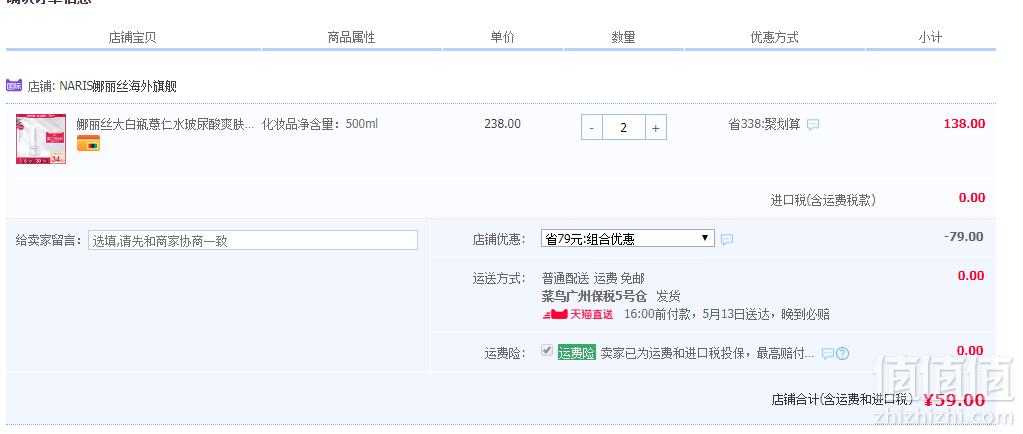
Task: Click the 进口税(含运费税款) label
Action: point(823,200)
